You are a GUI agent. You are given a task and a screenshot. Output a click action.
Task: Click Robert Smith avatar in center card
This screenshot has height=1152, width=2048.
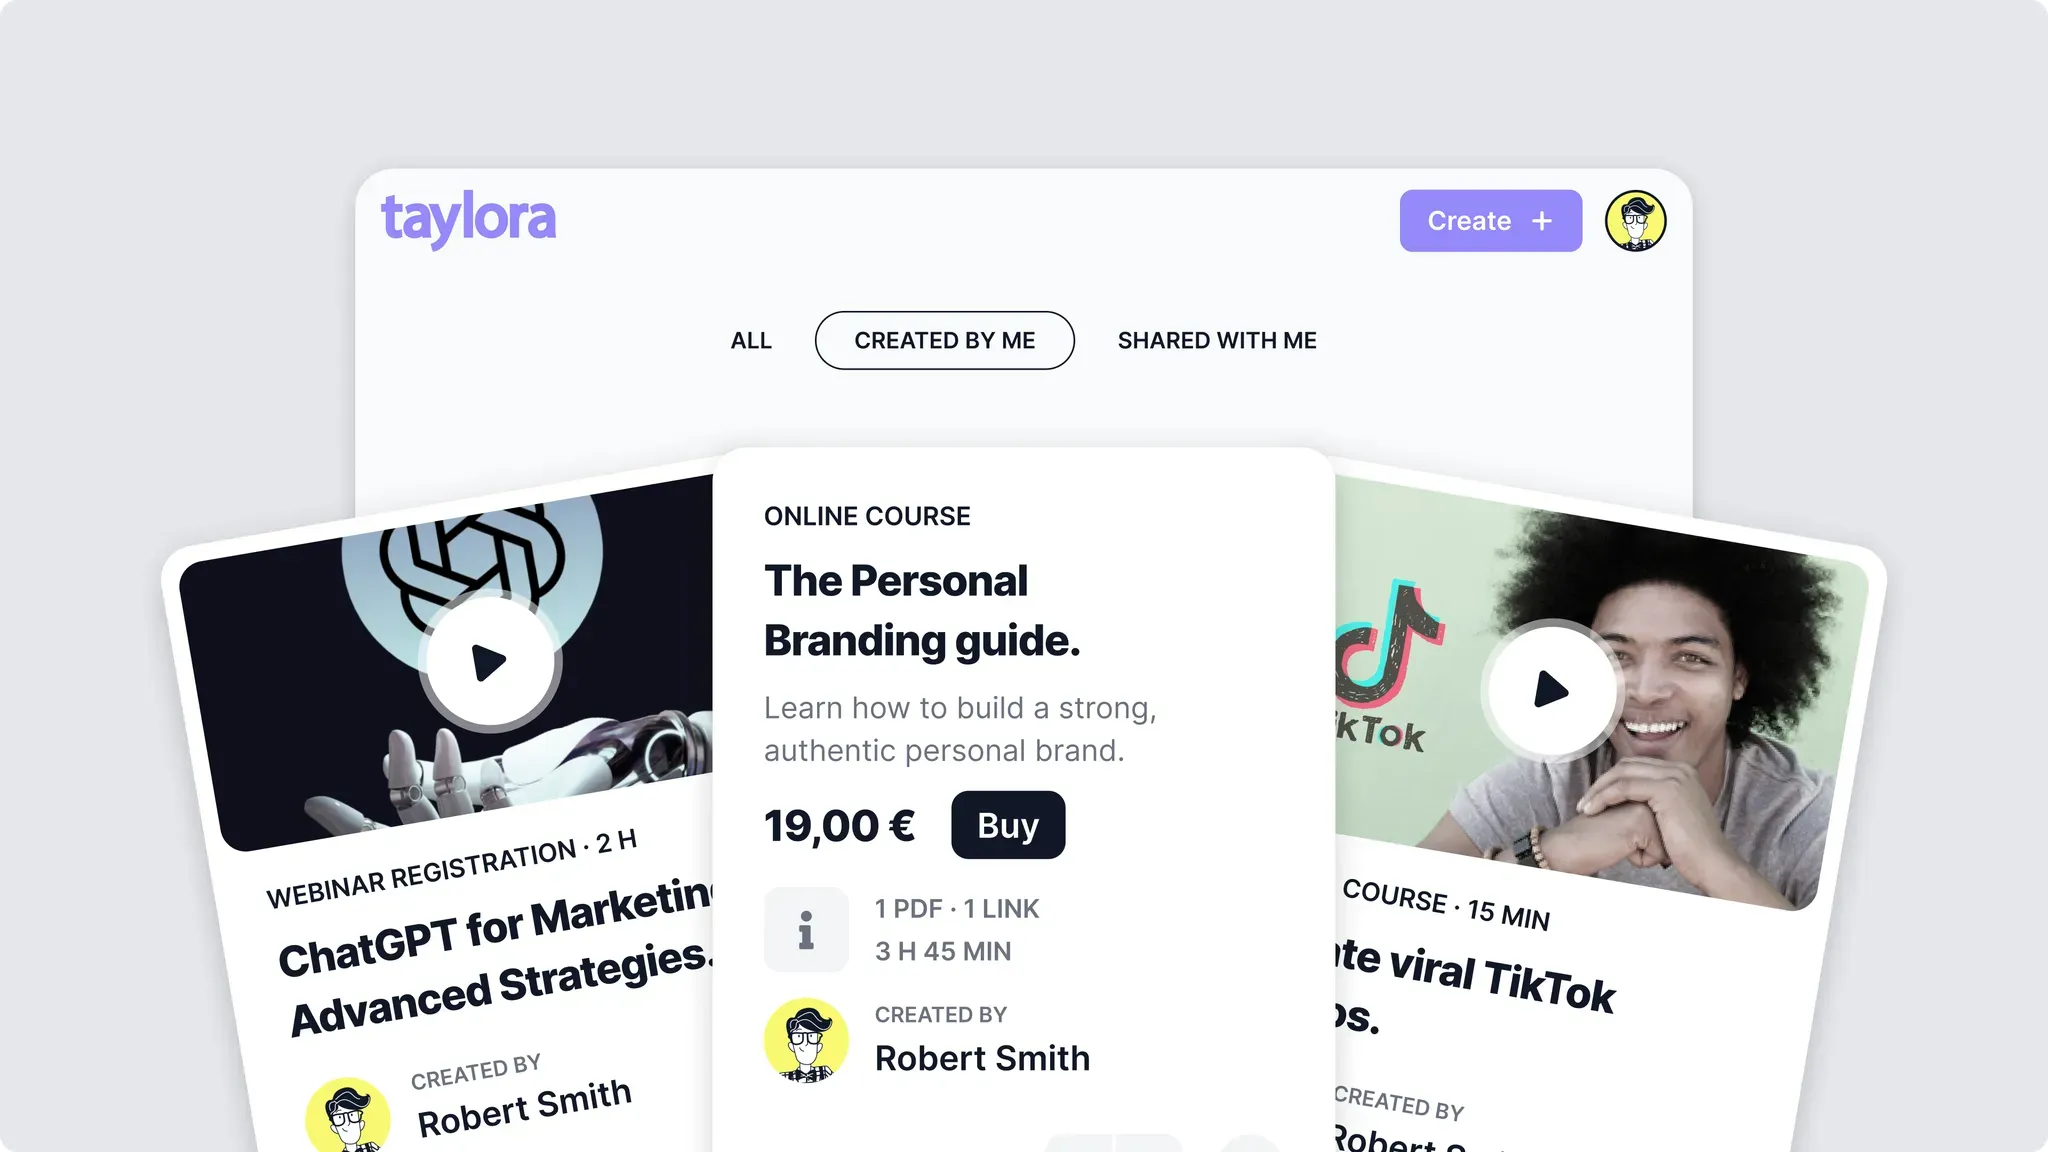tap(806, 1040)
